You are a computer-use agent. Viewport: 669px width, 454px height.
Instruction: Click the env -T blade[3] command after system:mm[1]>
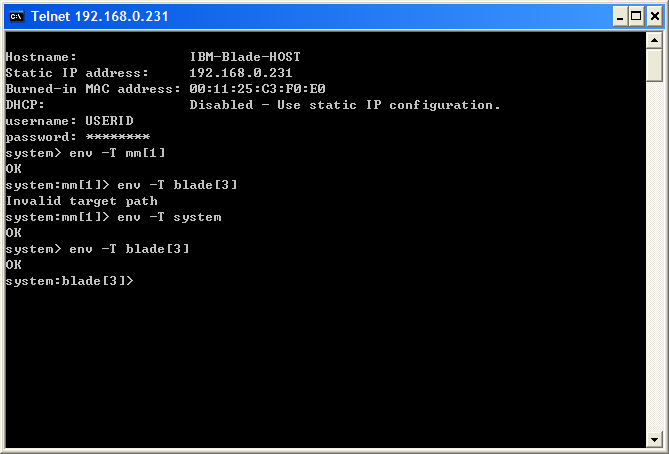pos(177,185)
